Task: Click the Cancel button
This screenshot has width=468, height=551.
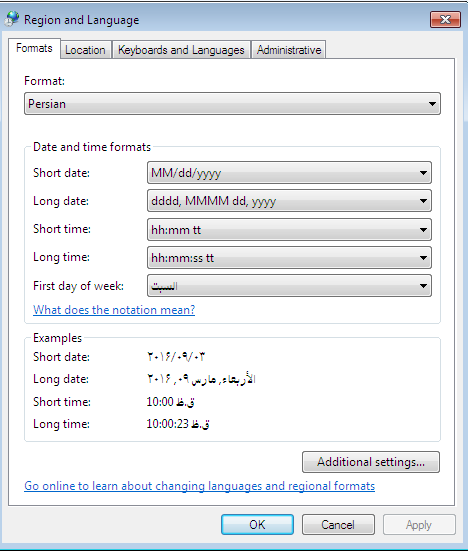Action: point(338,525)
